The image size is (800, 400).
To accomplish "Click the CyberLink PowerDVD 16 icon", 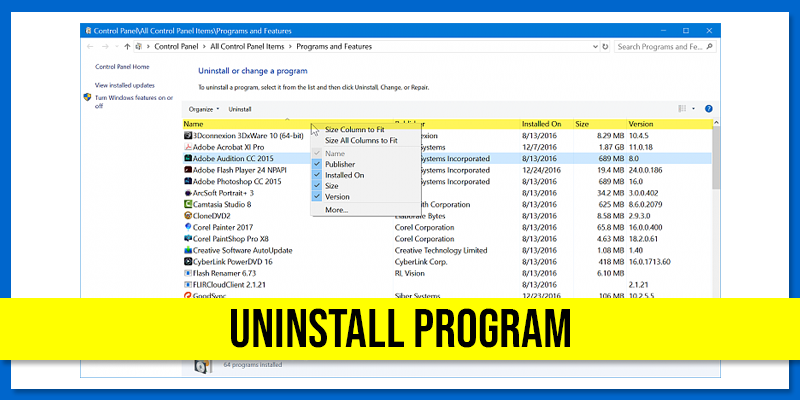I will click(x=188, y=262).
